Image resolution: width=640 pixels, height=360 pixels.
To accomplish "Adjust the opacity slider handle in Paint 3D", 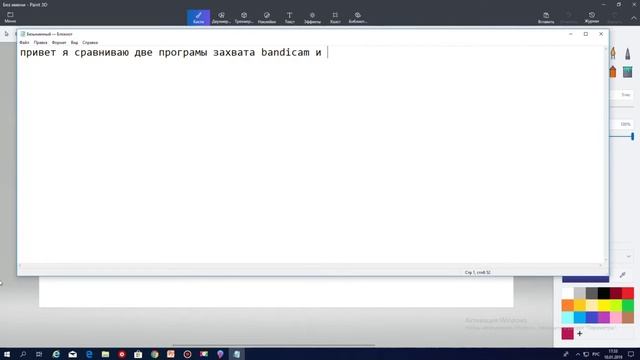I will (x=633, y=136).
